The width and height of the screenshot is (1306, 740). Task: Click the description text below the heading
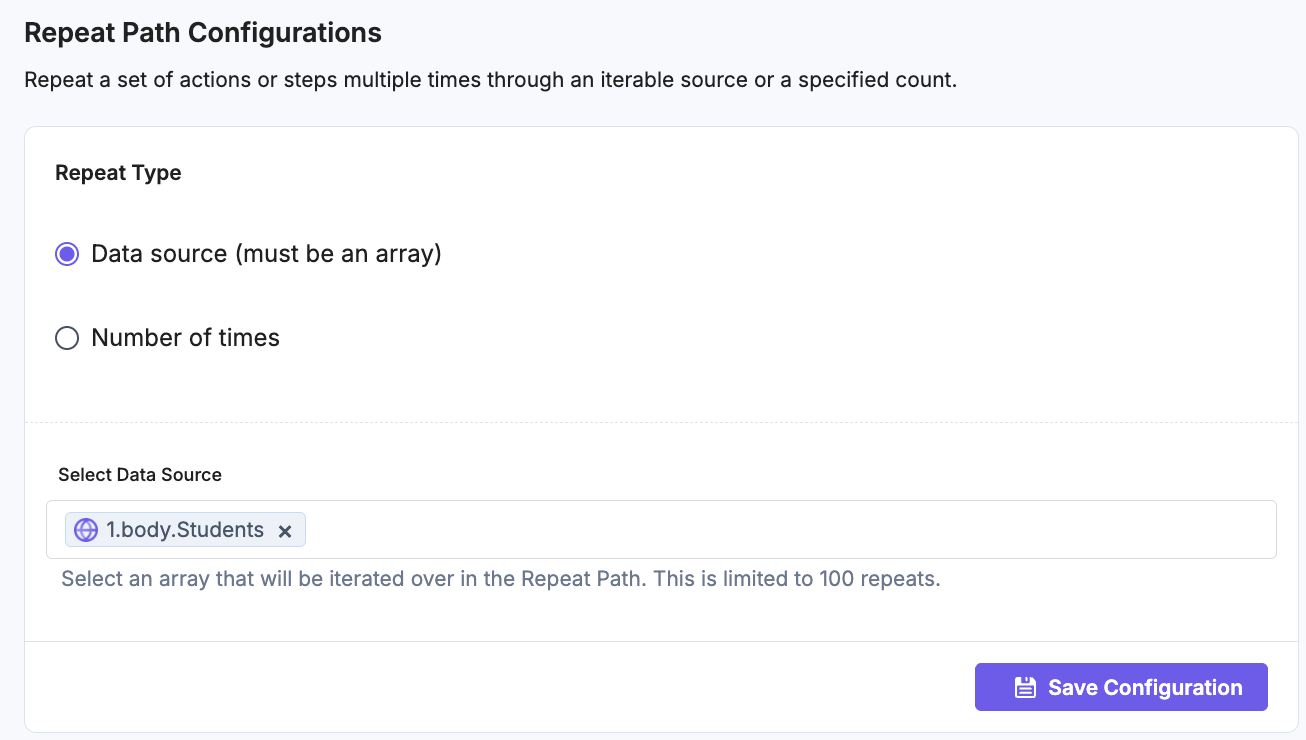(490, 80)
